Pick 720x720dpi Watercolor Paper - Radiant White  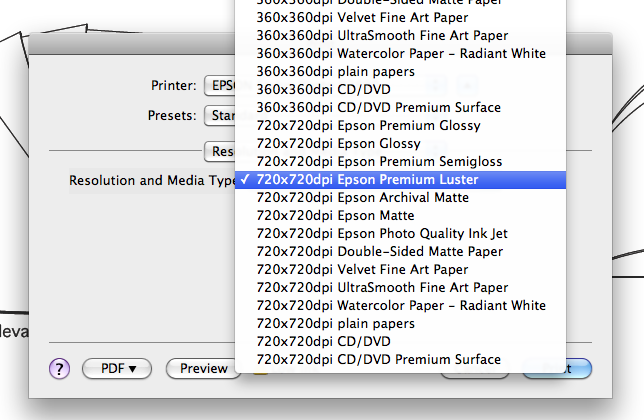pyautogui.click(x=400, y=306)
